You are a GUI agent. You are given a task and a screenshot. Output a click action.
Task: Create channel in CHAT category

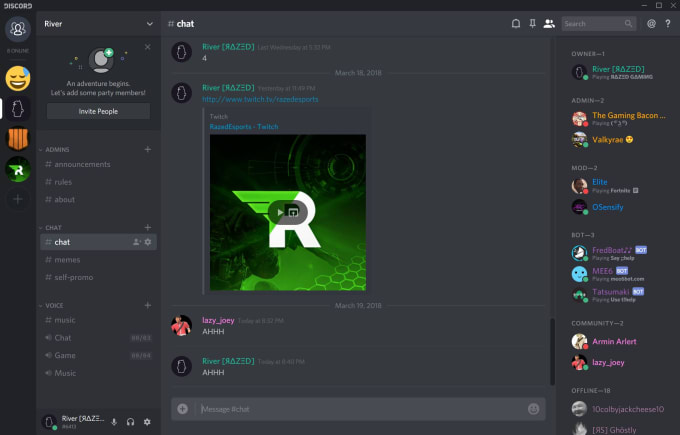coord(148,227)
